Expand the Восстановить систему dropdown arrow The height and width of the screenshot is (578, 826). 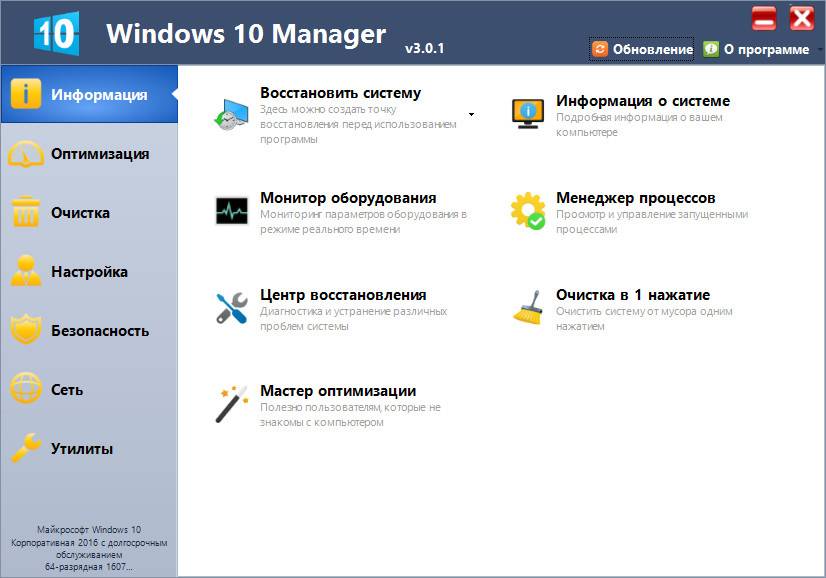coord(471,114)
